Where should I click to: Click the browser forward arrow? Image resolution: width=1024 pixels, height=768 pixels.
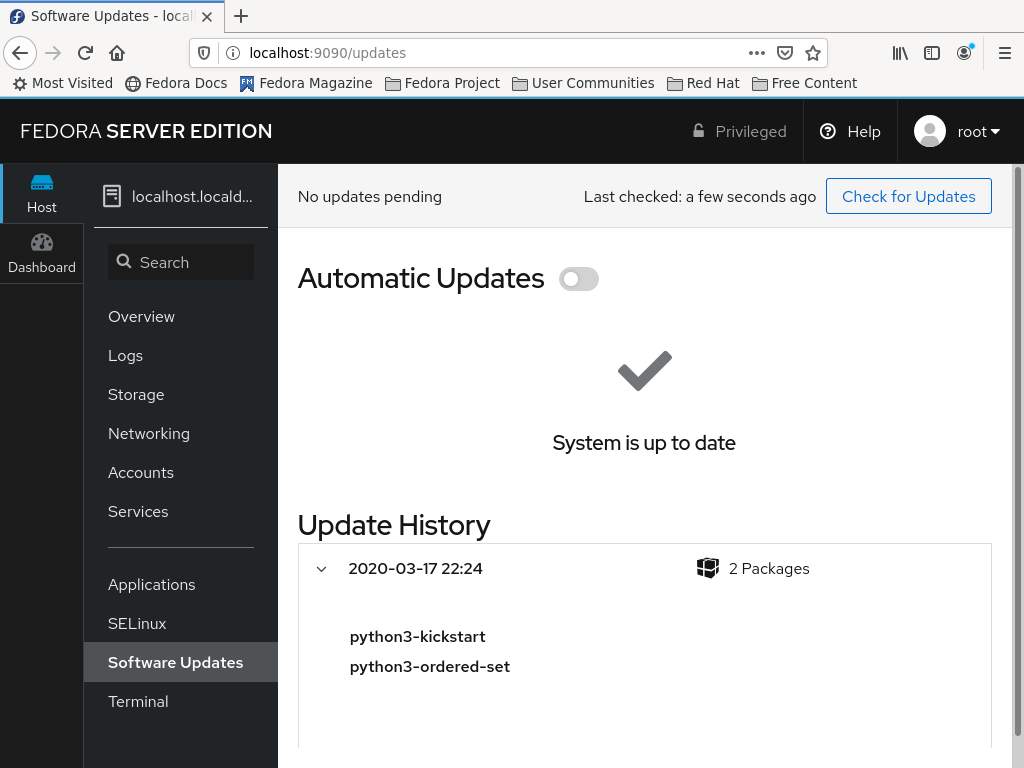click(x=53, y=53)
